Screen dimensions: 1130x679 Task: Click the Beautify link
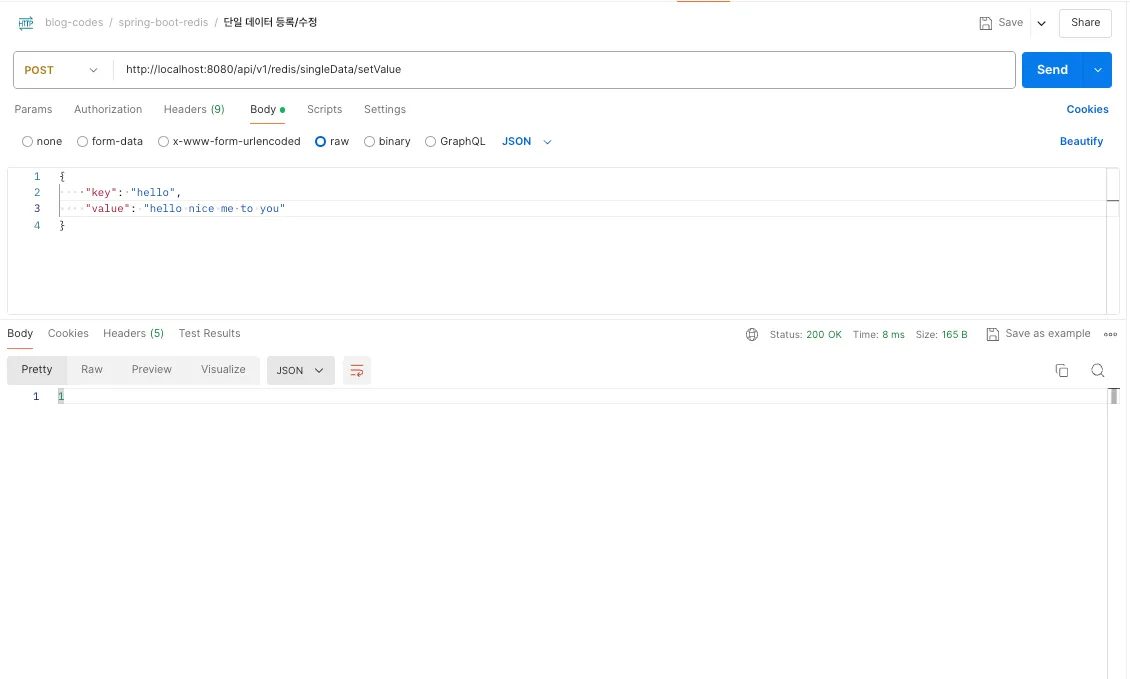[x=1081, y=141]
